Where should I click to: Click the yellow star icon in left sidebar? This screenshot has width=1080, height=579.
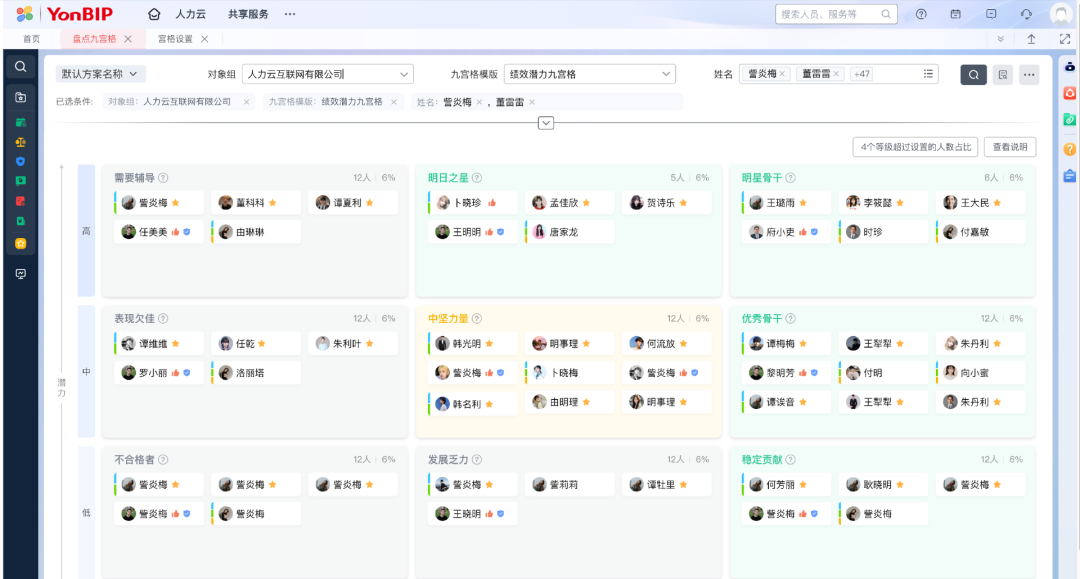point(20,243)
